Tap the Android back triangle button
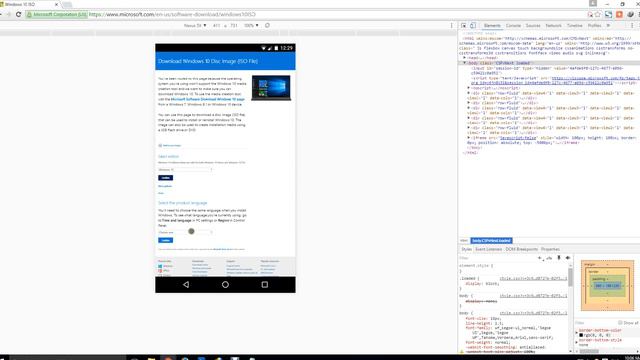Image resolution: width=640 pixels, height=360 pixels. pos(186,284)
